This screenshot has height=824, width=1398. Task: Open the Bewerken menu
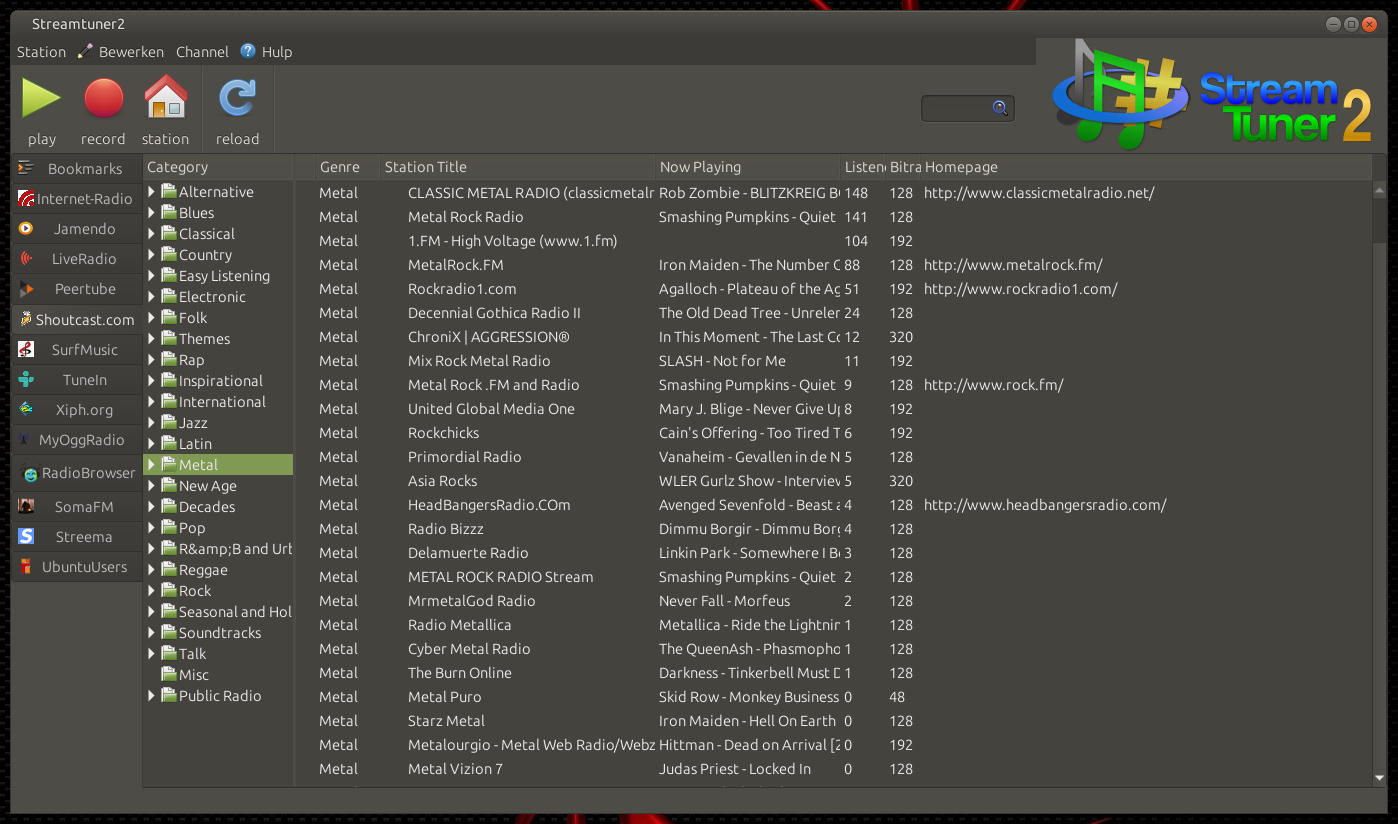[x=130, y=52]
